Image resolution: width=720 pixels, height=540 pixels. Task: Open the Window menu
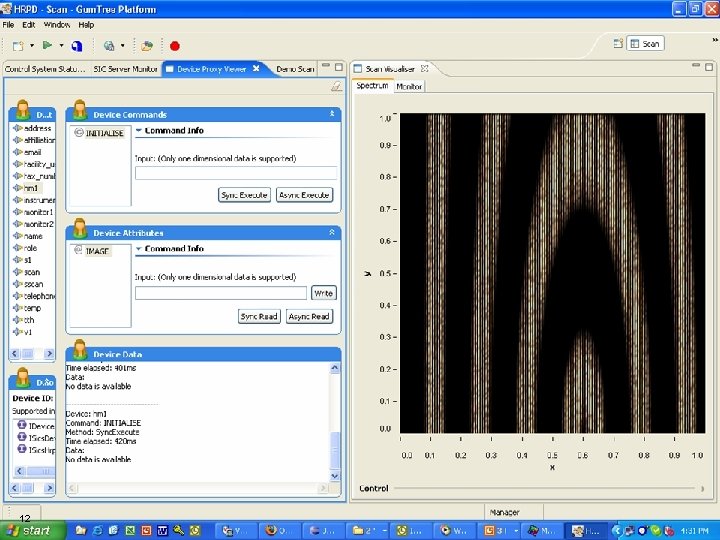(57, 24)
